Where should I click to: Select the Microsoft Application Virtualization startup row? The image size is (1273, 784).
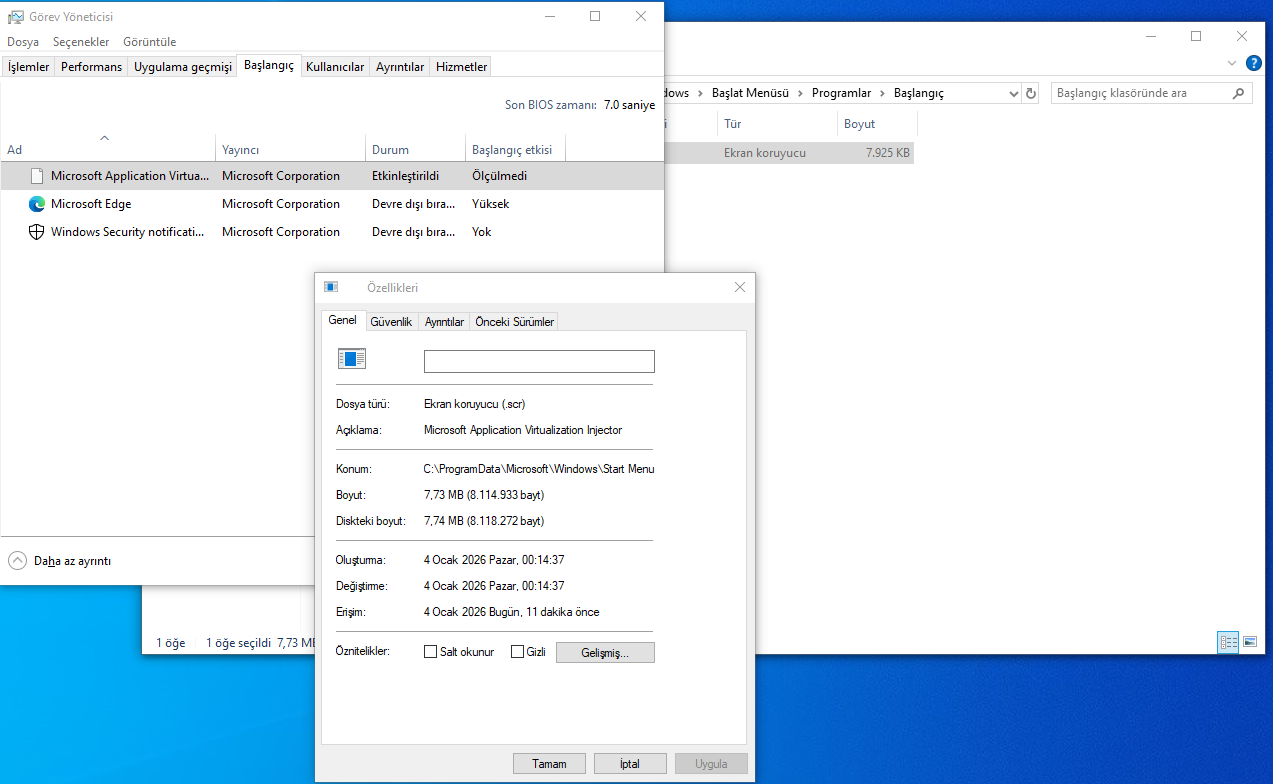pos(332,176)
